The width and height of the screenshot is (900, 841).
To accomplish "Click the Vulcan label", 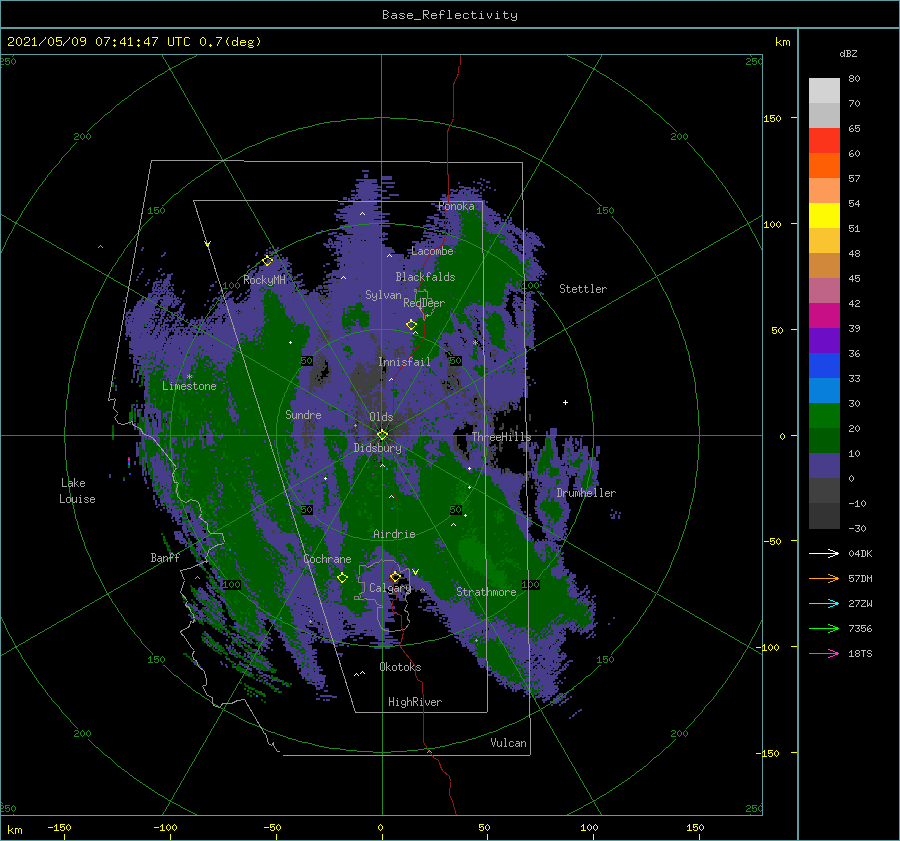I will click(x=509, y=743).
